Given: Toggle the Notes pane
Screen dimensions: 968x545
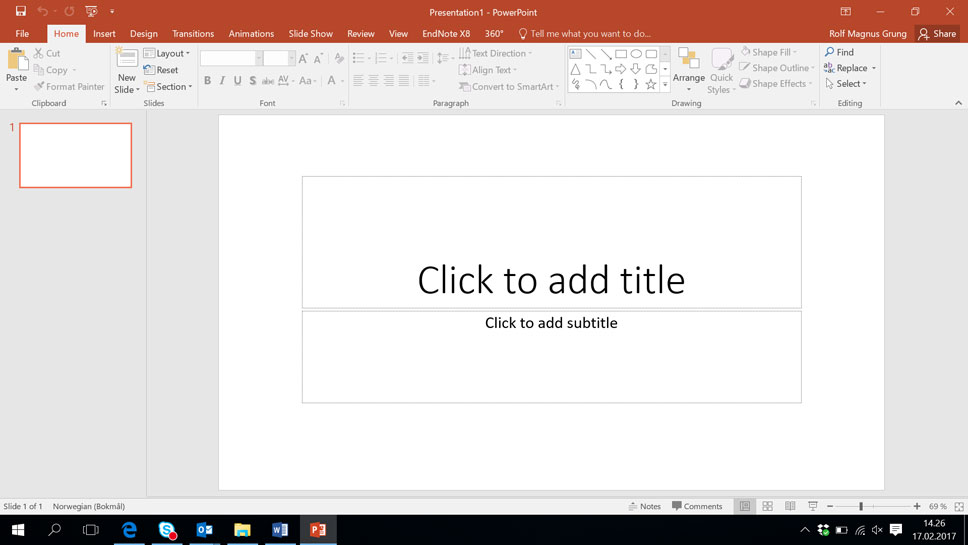Looking at the screenshot, I should coord(645,506).
